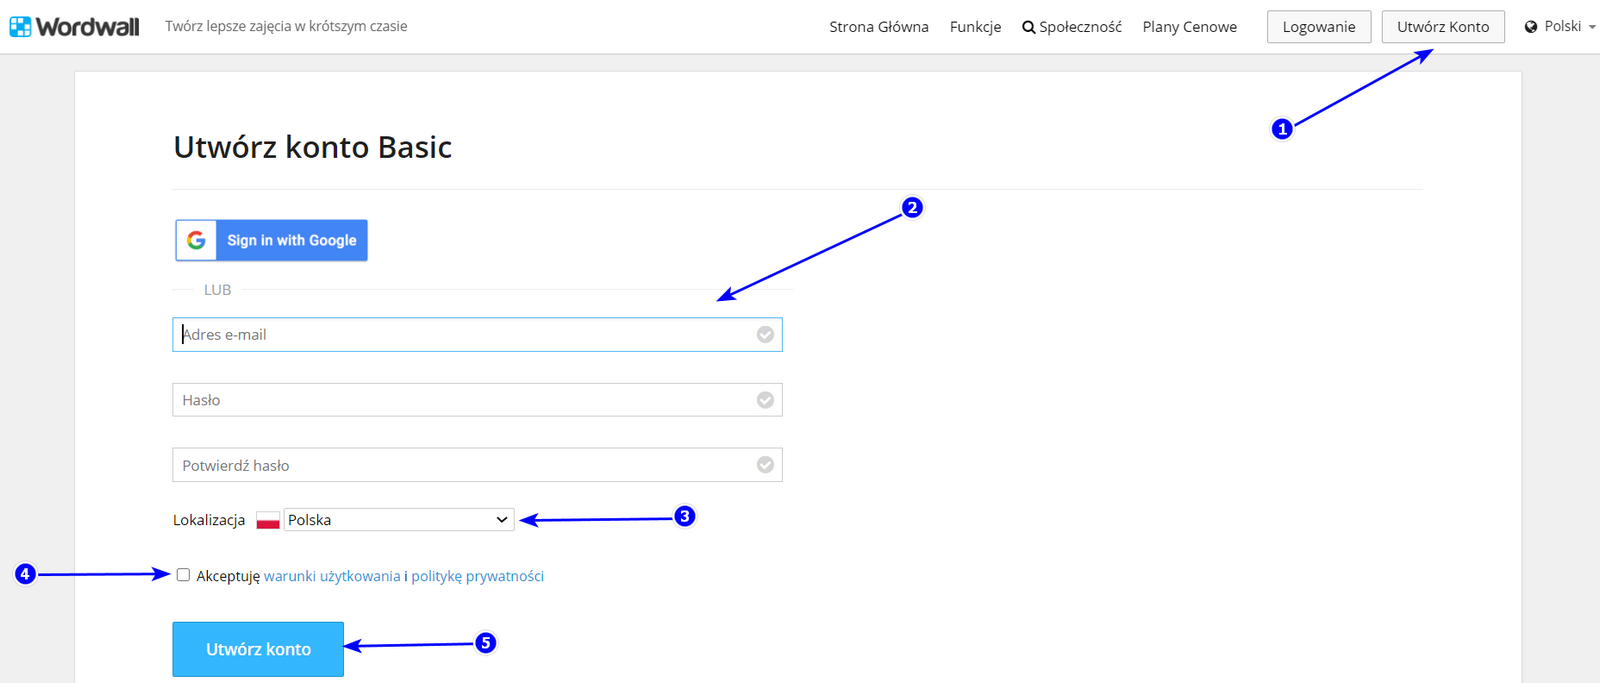
Task: Click the checkmark icon in the e-mail field
Action: (x=765, y=335)
